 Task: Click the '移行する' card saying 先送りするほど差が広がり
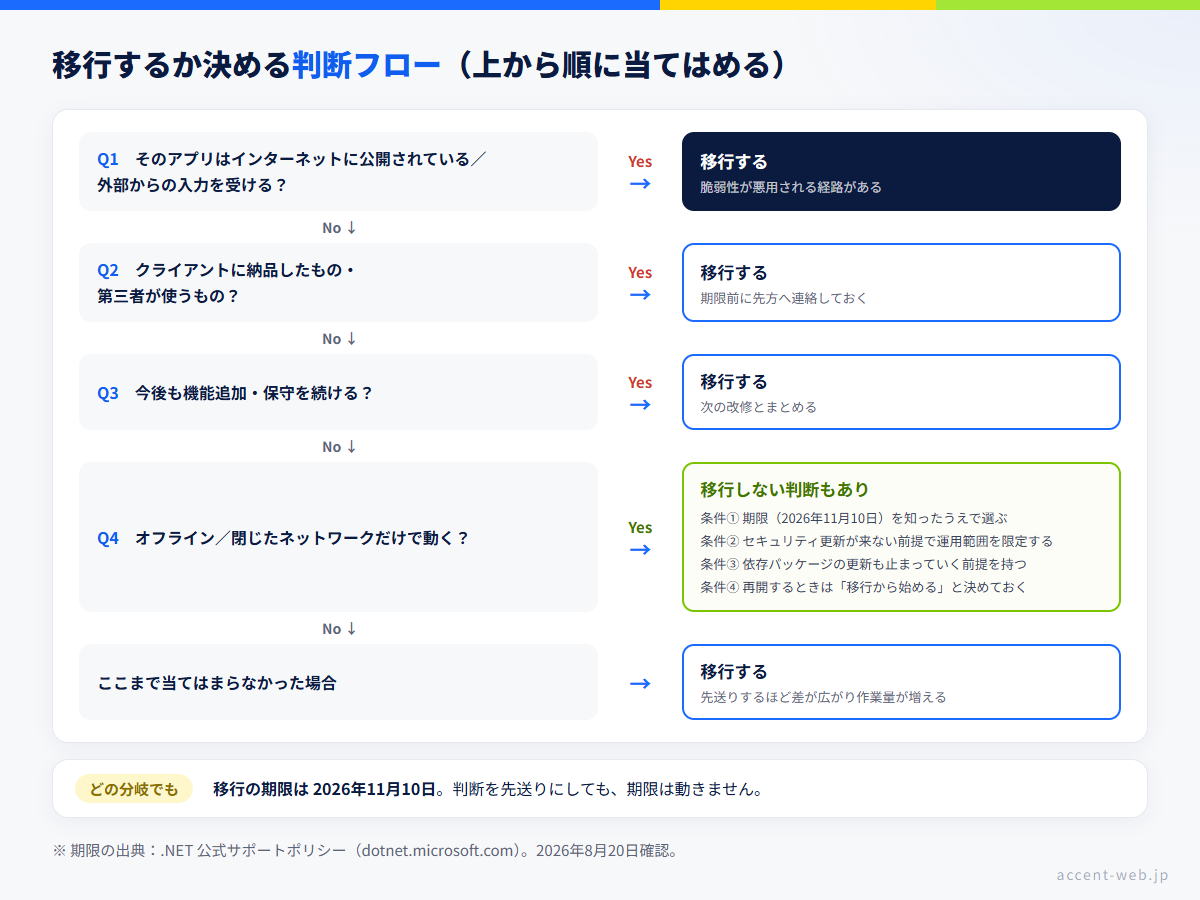pos(901,682)
